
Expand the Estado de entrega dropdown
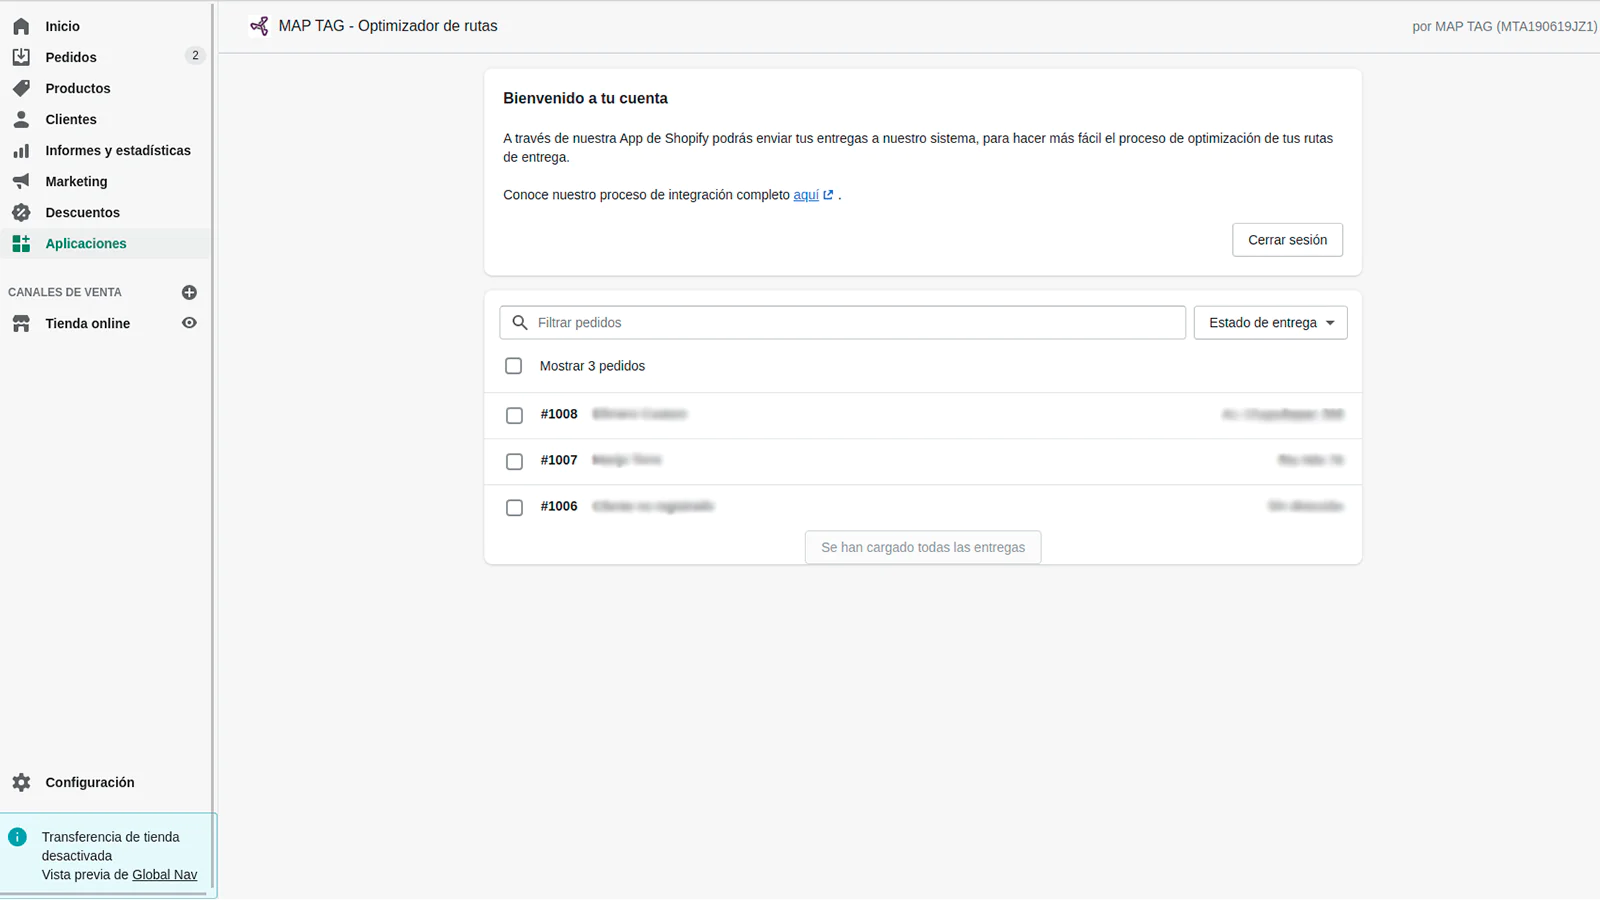click(x=1270, y=323)
